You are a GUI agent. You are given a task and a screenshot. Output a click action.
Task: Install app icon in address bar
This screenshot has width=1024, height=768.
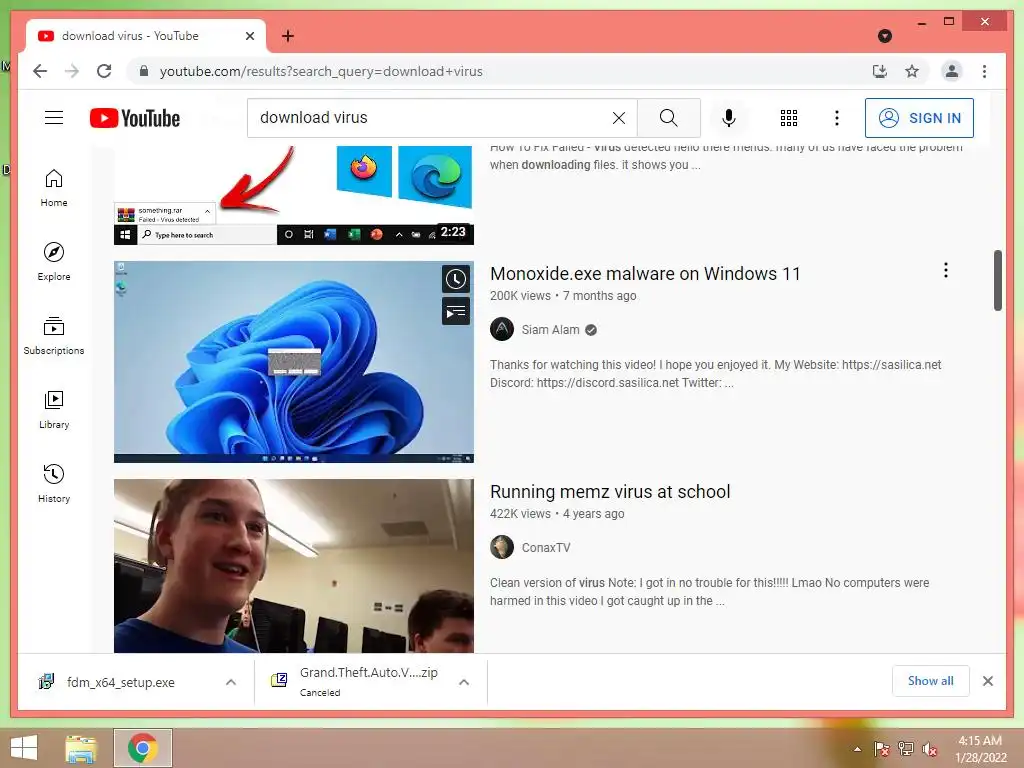[880, 71]
